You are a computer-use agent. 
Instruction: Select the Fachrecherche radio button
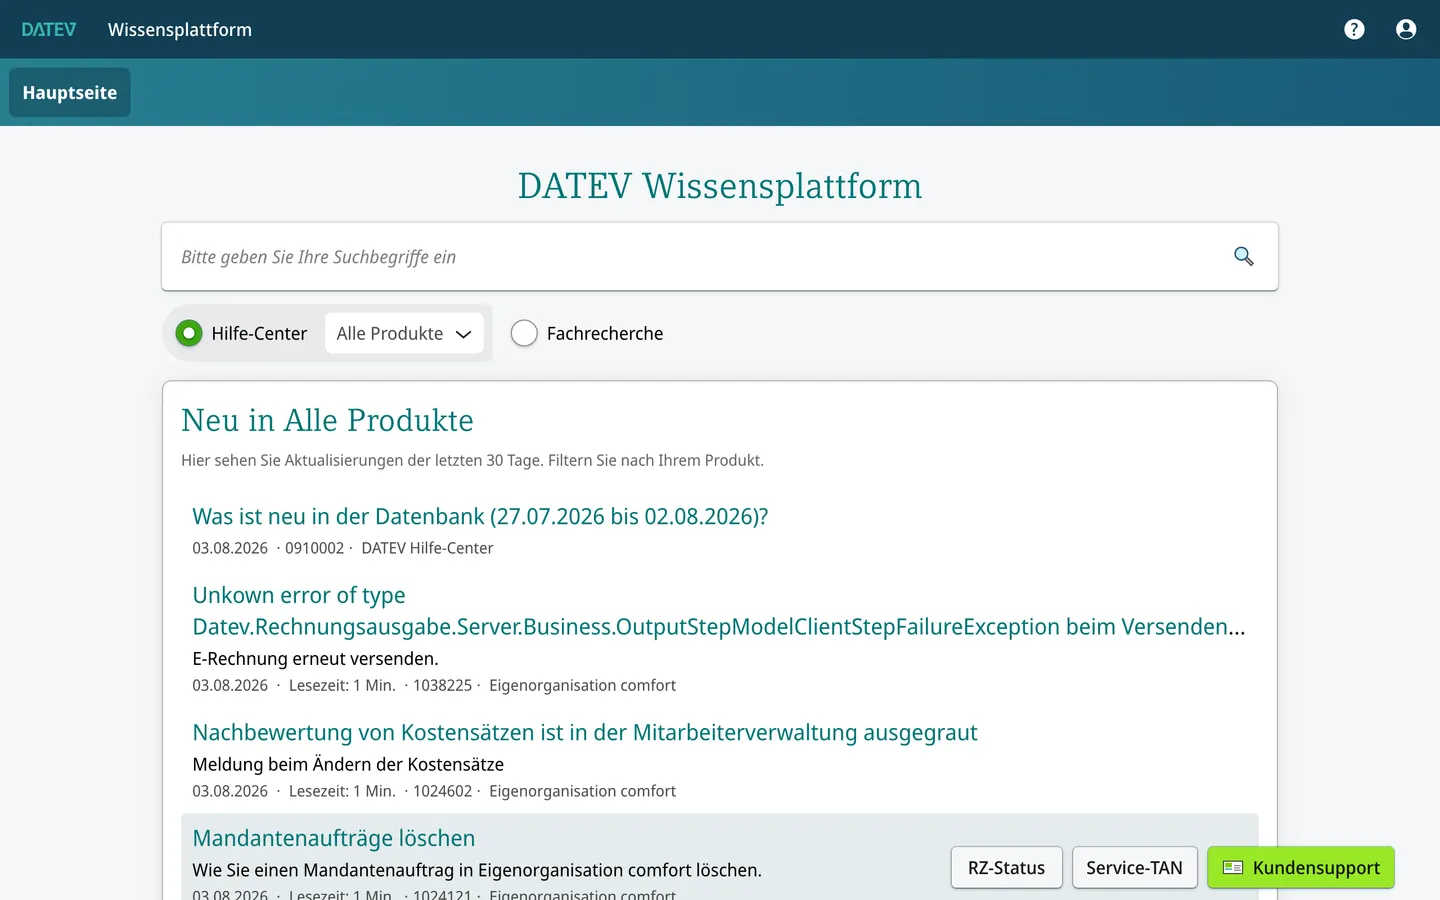524,333
